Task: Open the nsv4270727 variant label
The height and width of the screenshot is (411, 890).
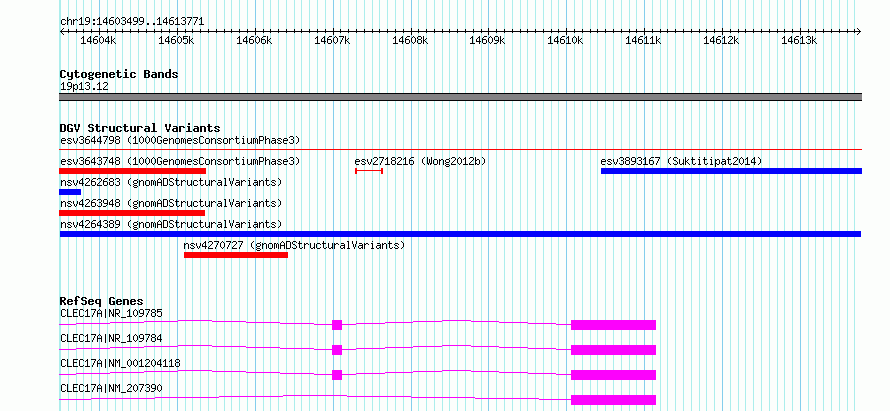Action: tap(294, 245)
